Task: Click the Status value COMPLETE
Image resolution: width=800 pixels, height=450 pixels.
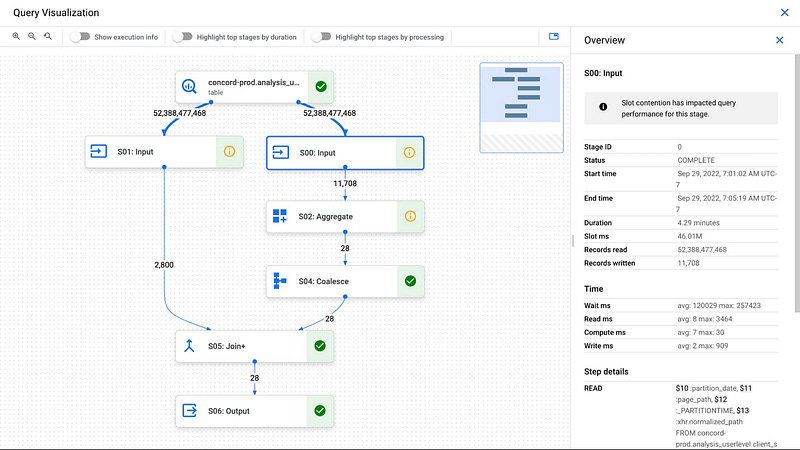Action: [x=696, y=160]
